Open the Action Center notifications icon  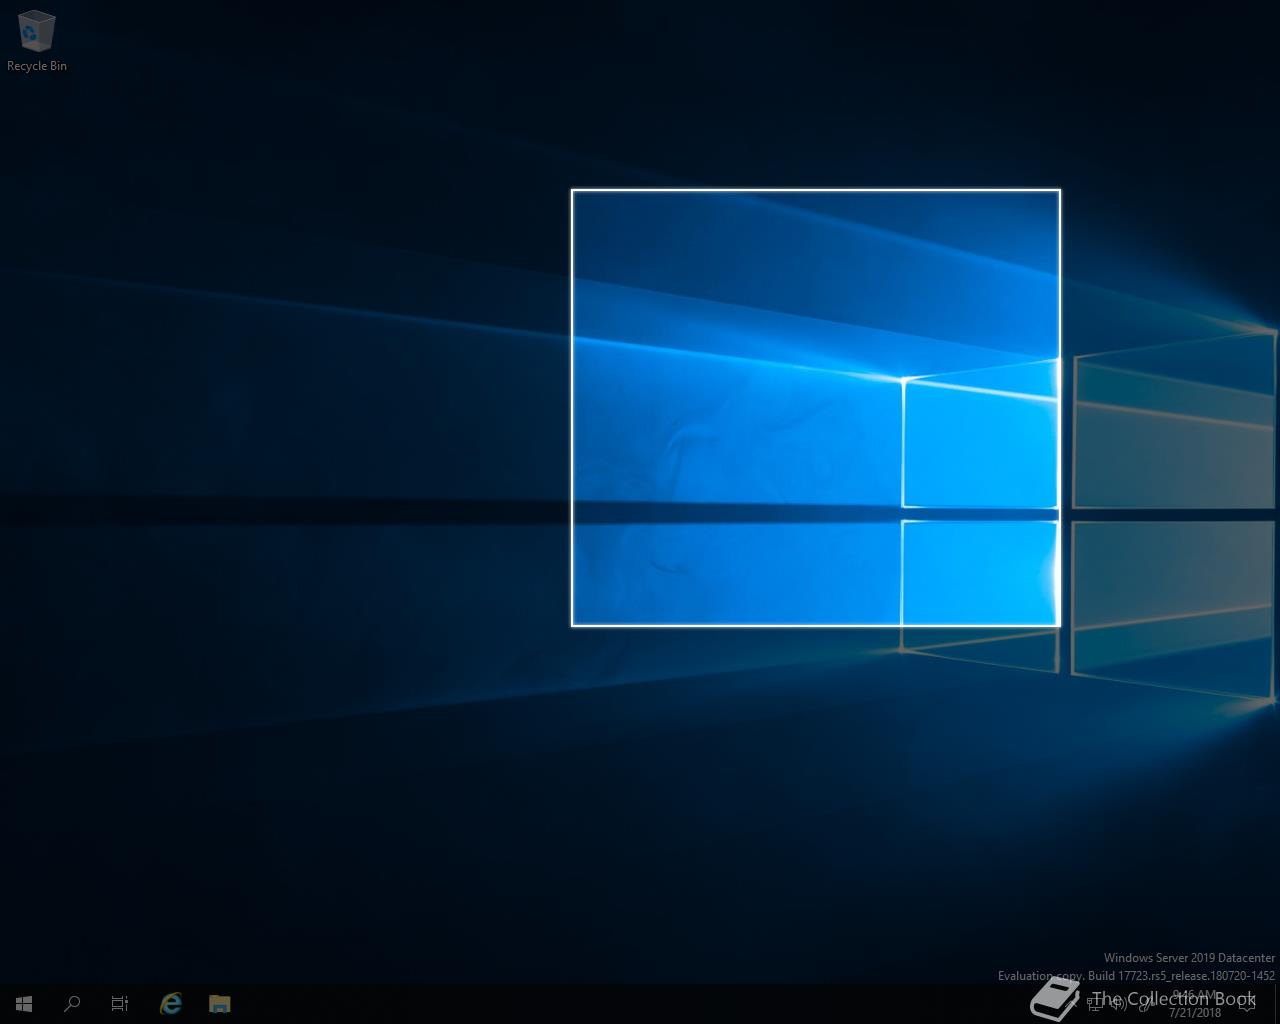[1247, 1004]
